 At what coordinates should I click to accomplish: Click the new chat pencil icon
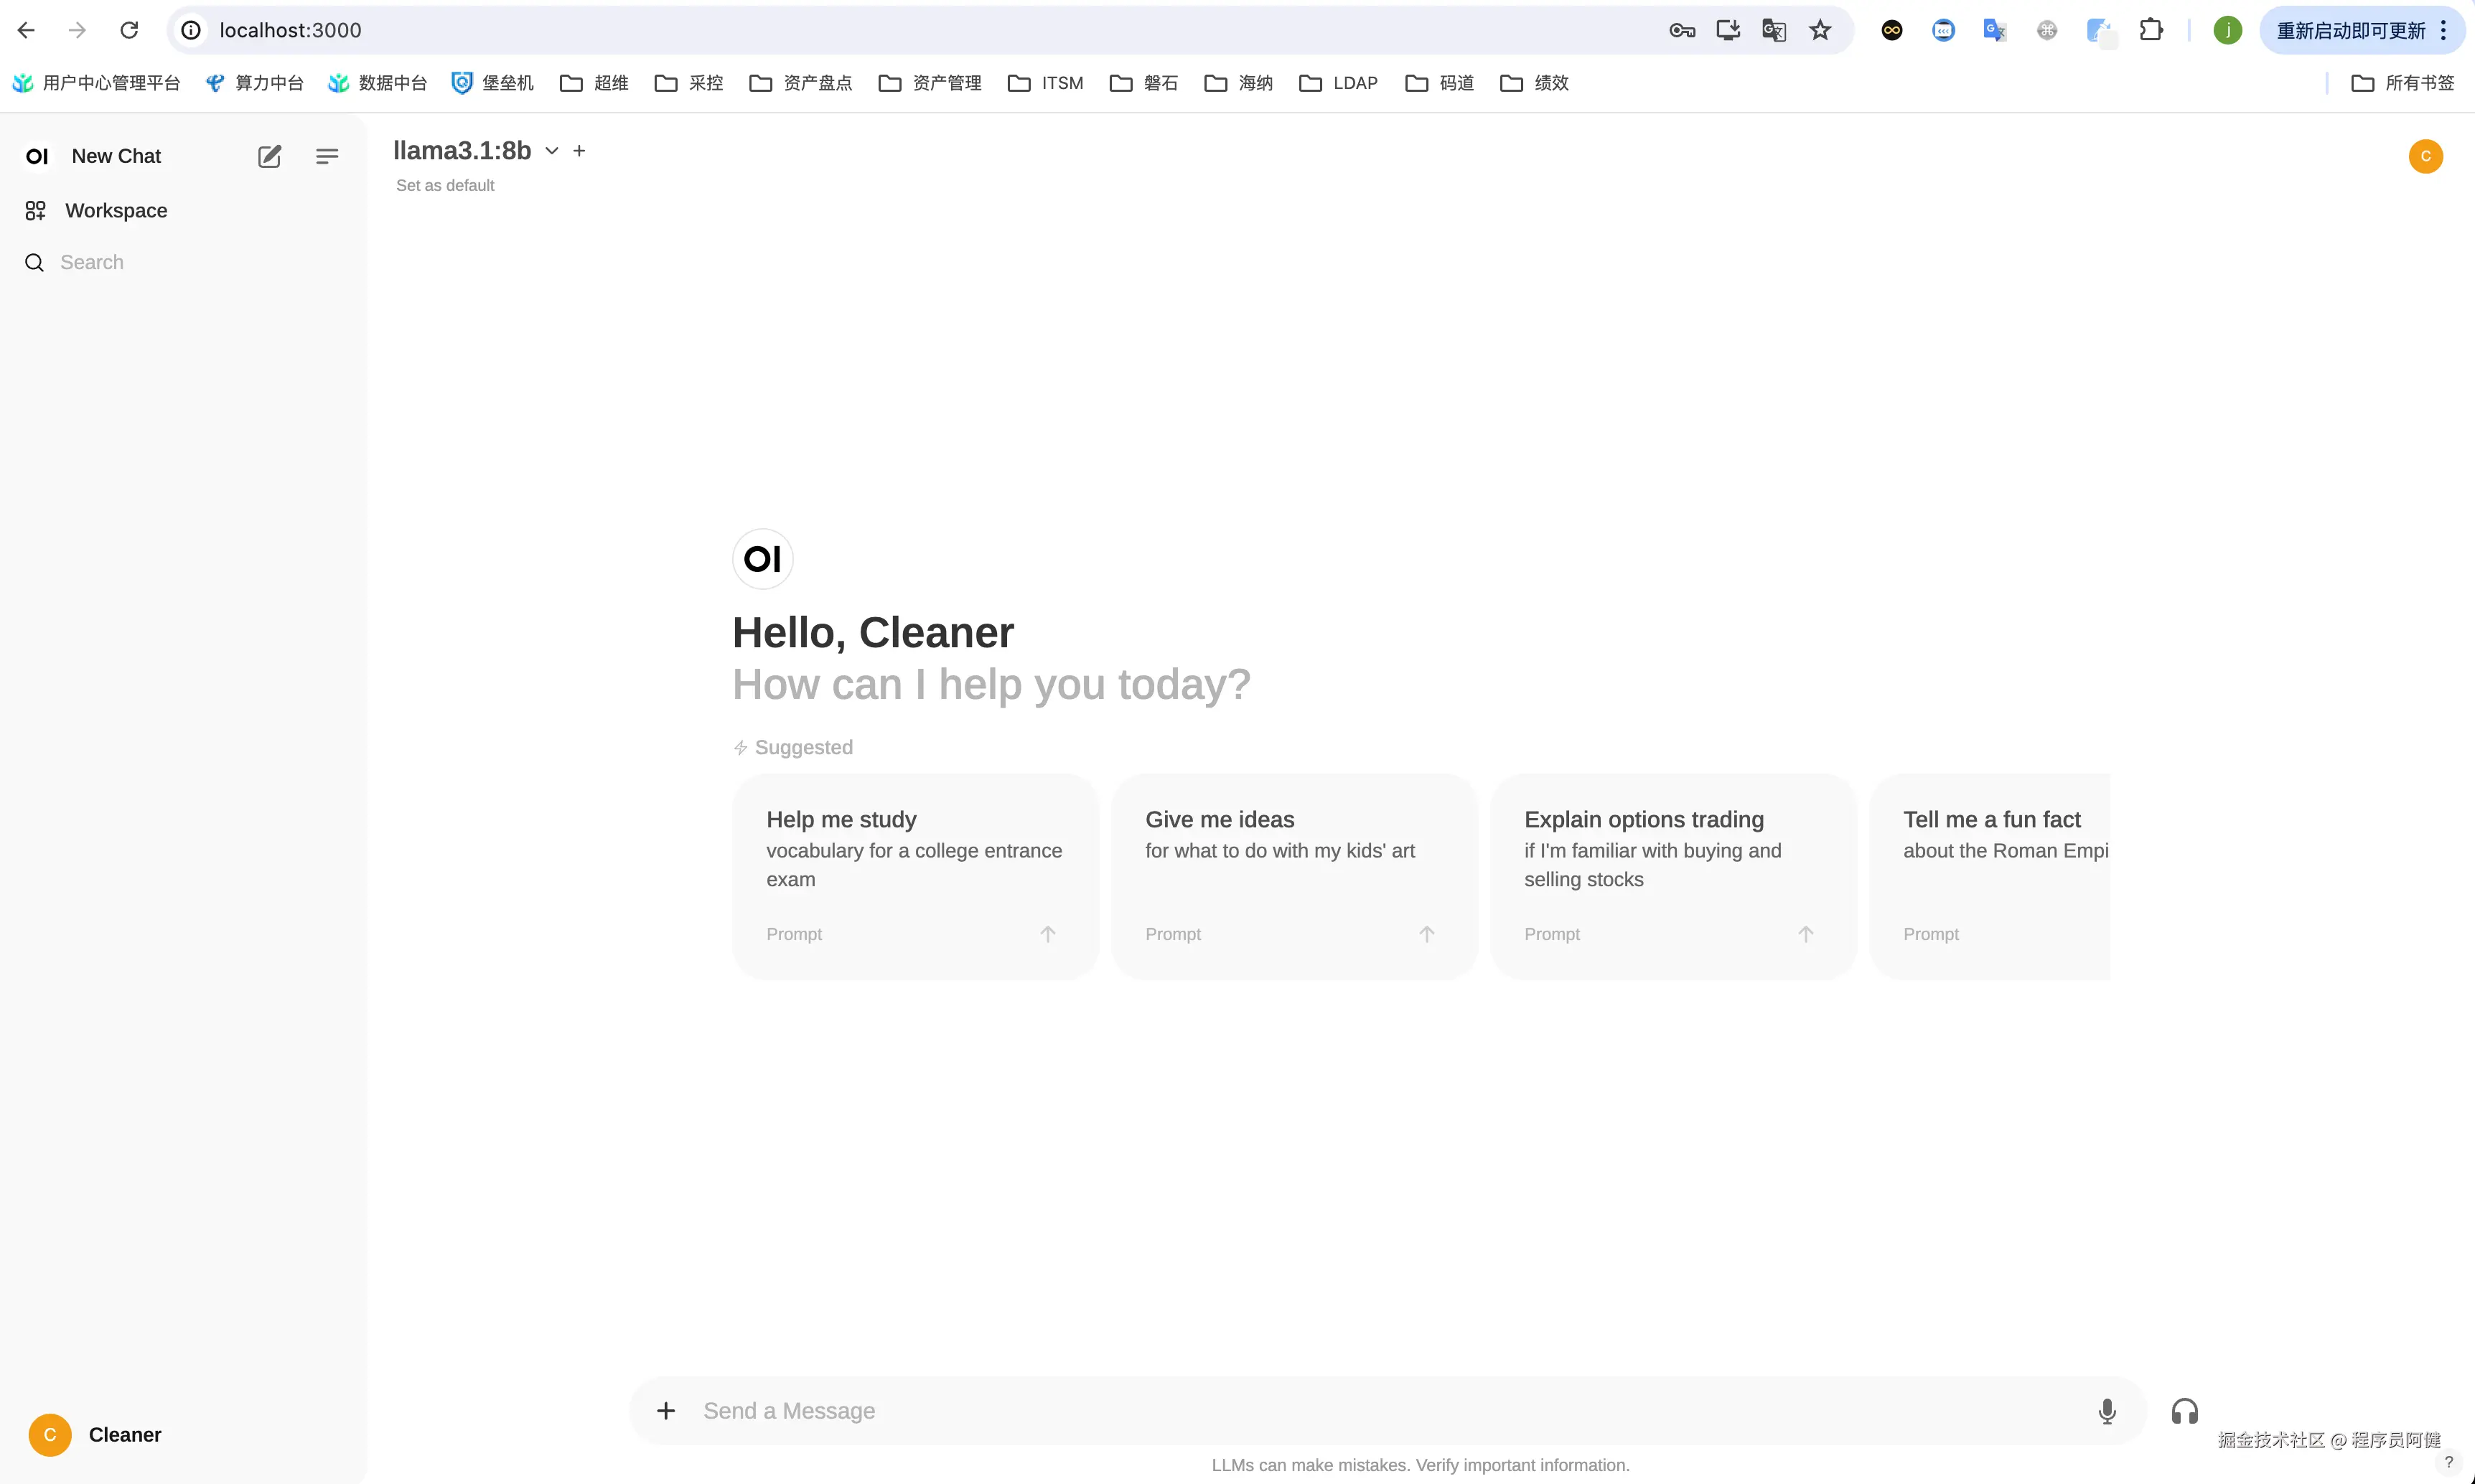pyautogui.click(x=269, y=156)
